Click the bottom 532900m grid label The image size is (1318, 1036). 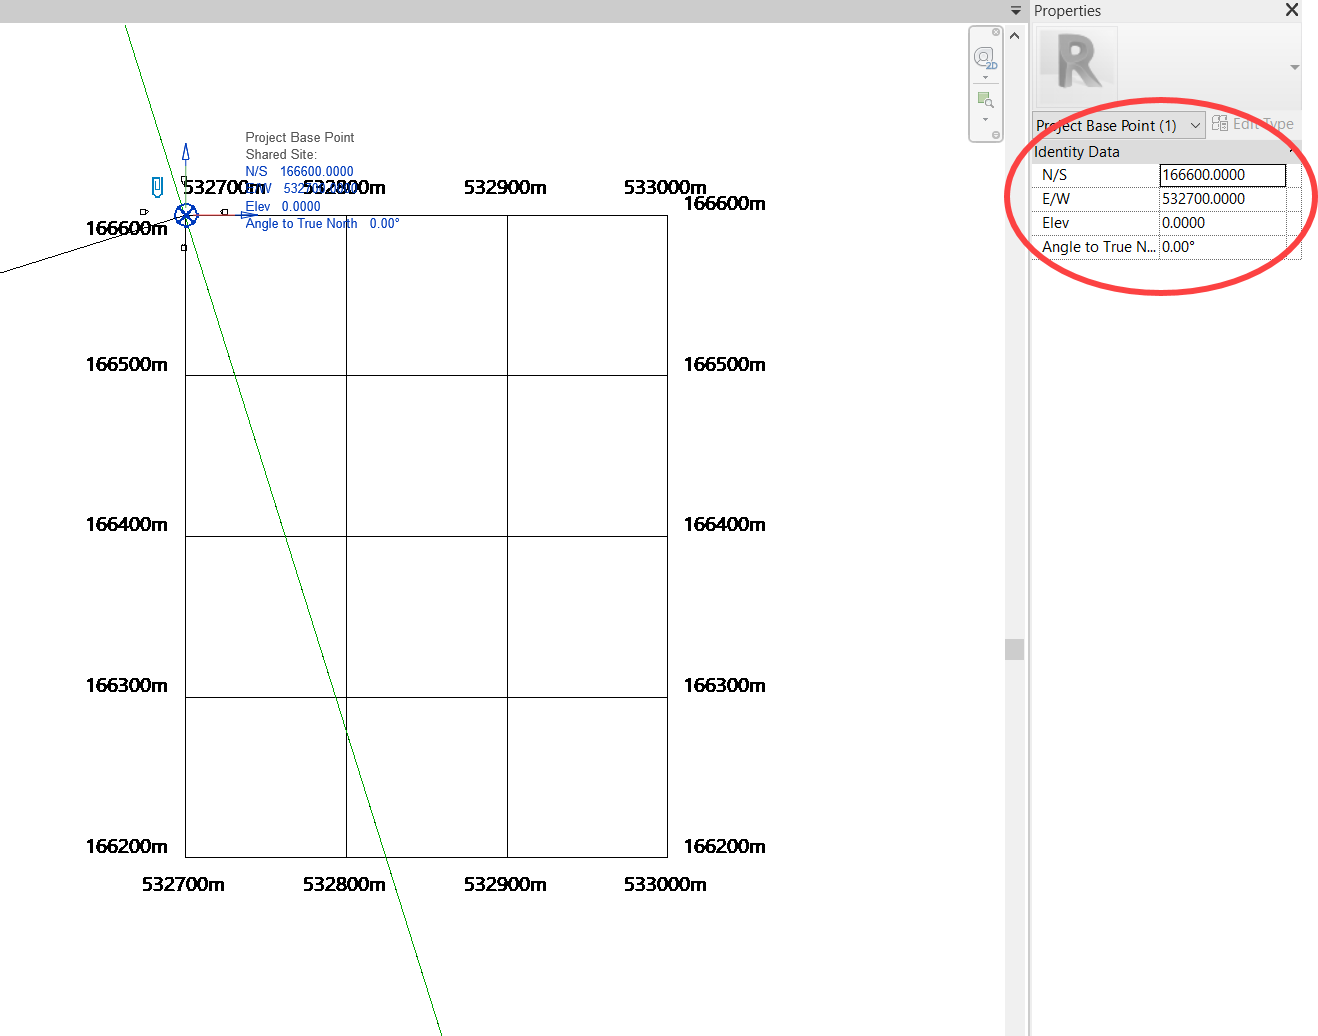[505, 884]
